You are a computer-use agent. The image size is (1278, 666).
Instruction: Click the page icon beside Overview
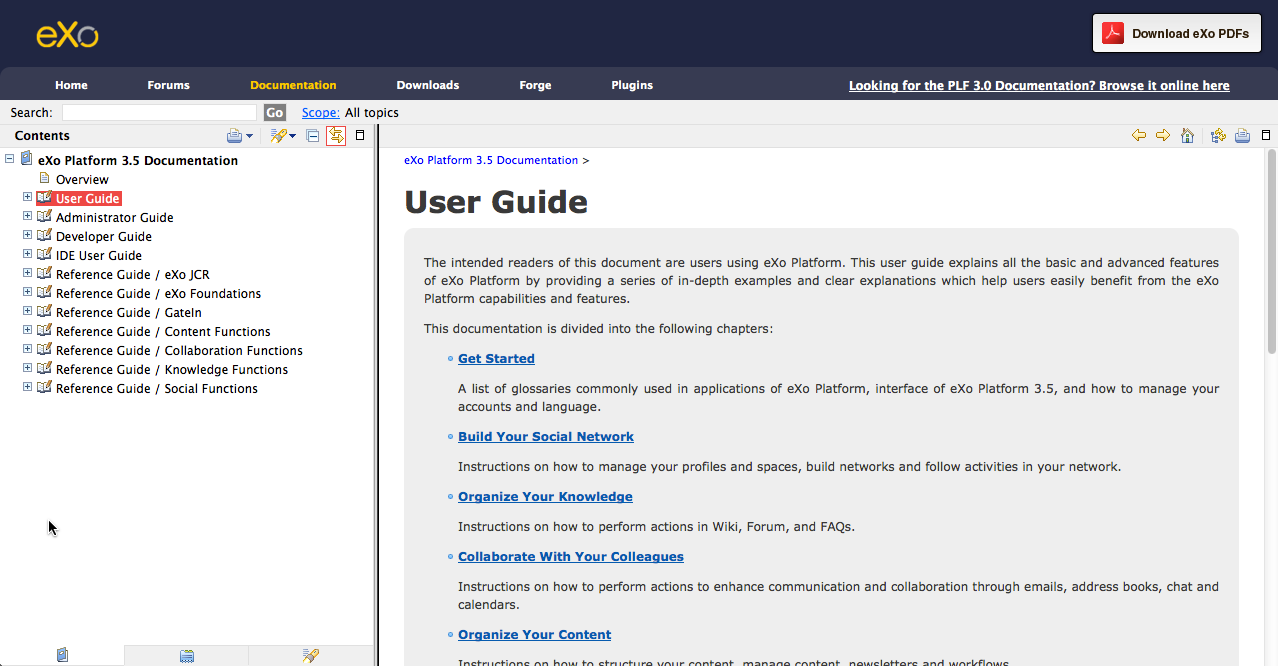pos(44,178)
